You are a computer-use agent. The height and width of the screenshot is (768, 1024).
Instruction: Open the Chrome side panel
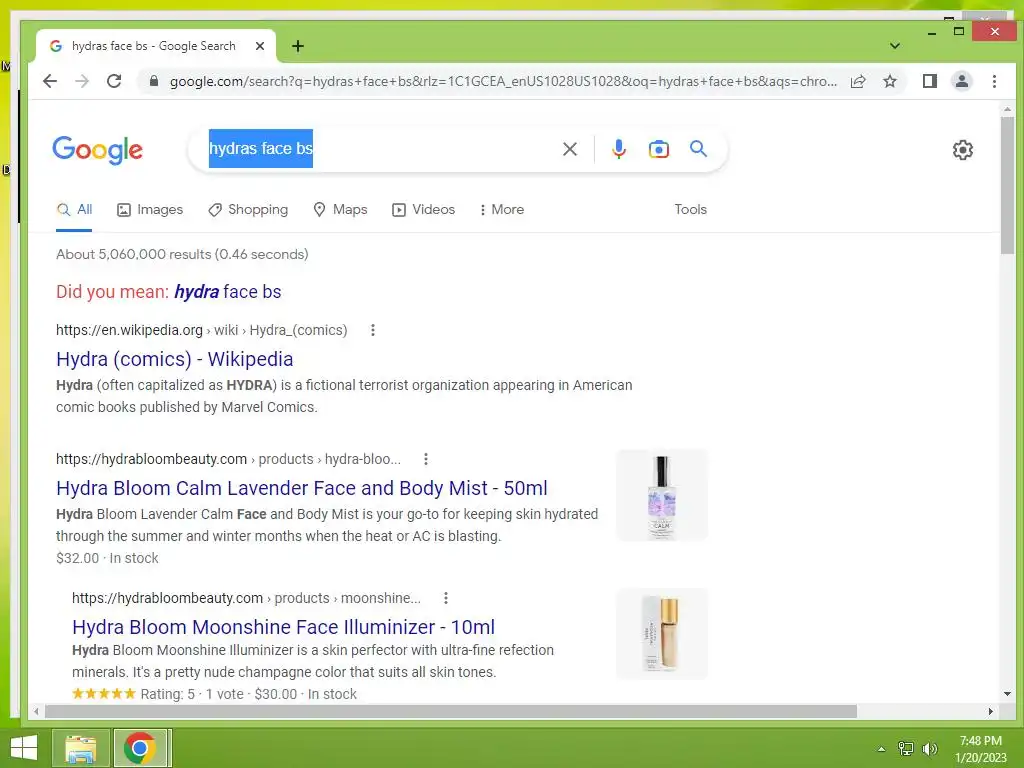tap(929, 81)
